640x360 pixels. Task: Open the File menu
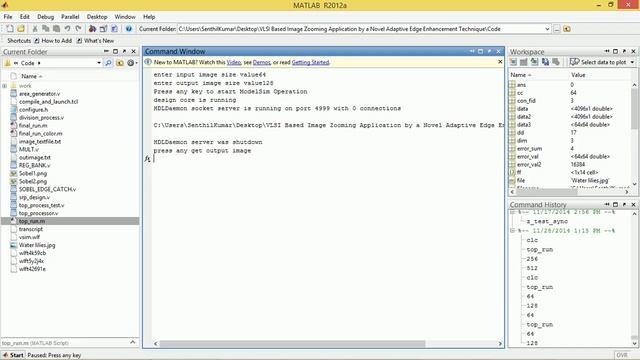(8, 17)
